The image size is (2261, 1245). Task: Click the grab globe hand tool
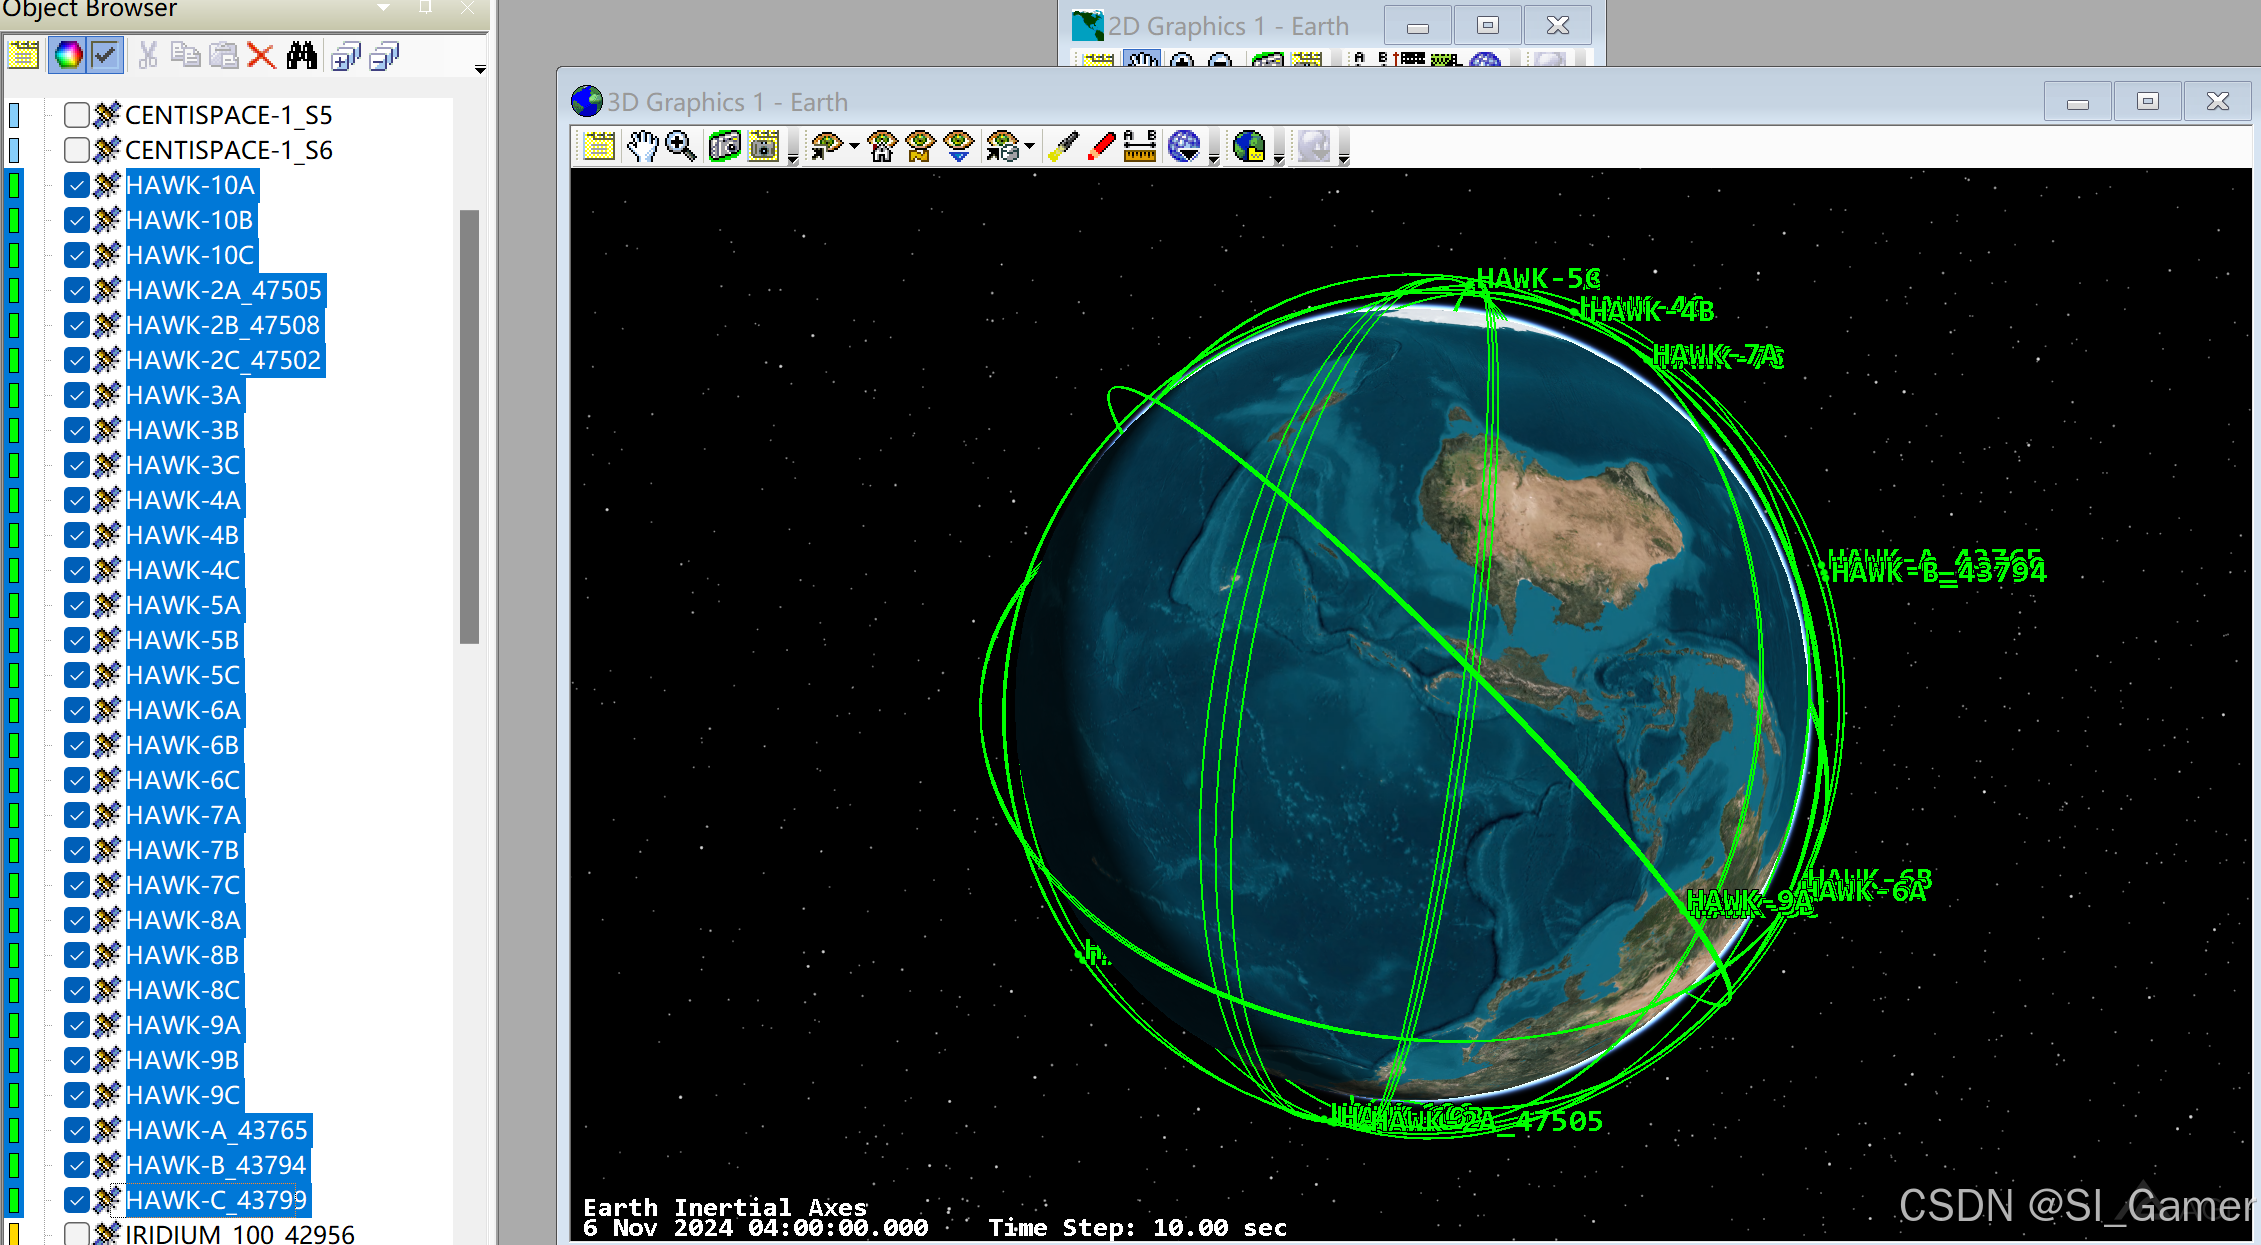click(641, 147)
